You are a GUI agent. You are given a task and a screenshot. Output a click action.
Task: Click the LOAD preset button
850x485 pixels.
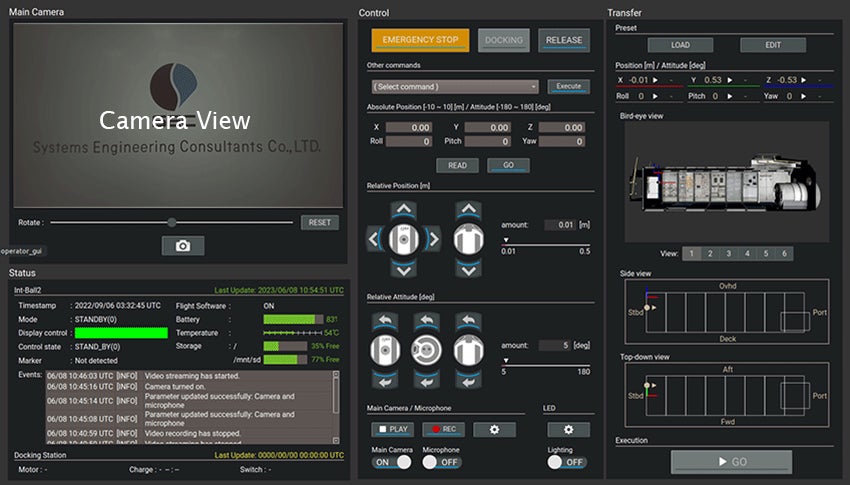(x=680, y=45)
